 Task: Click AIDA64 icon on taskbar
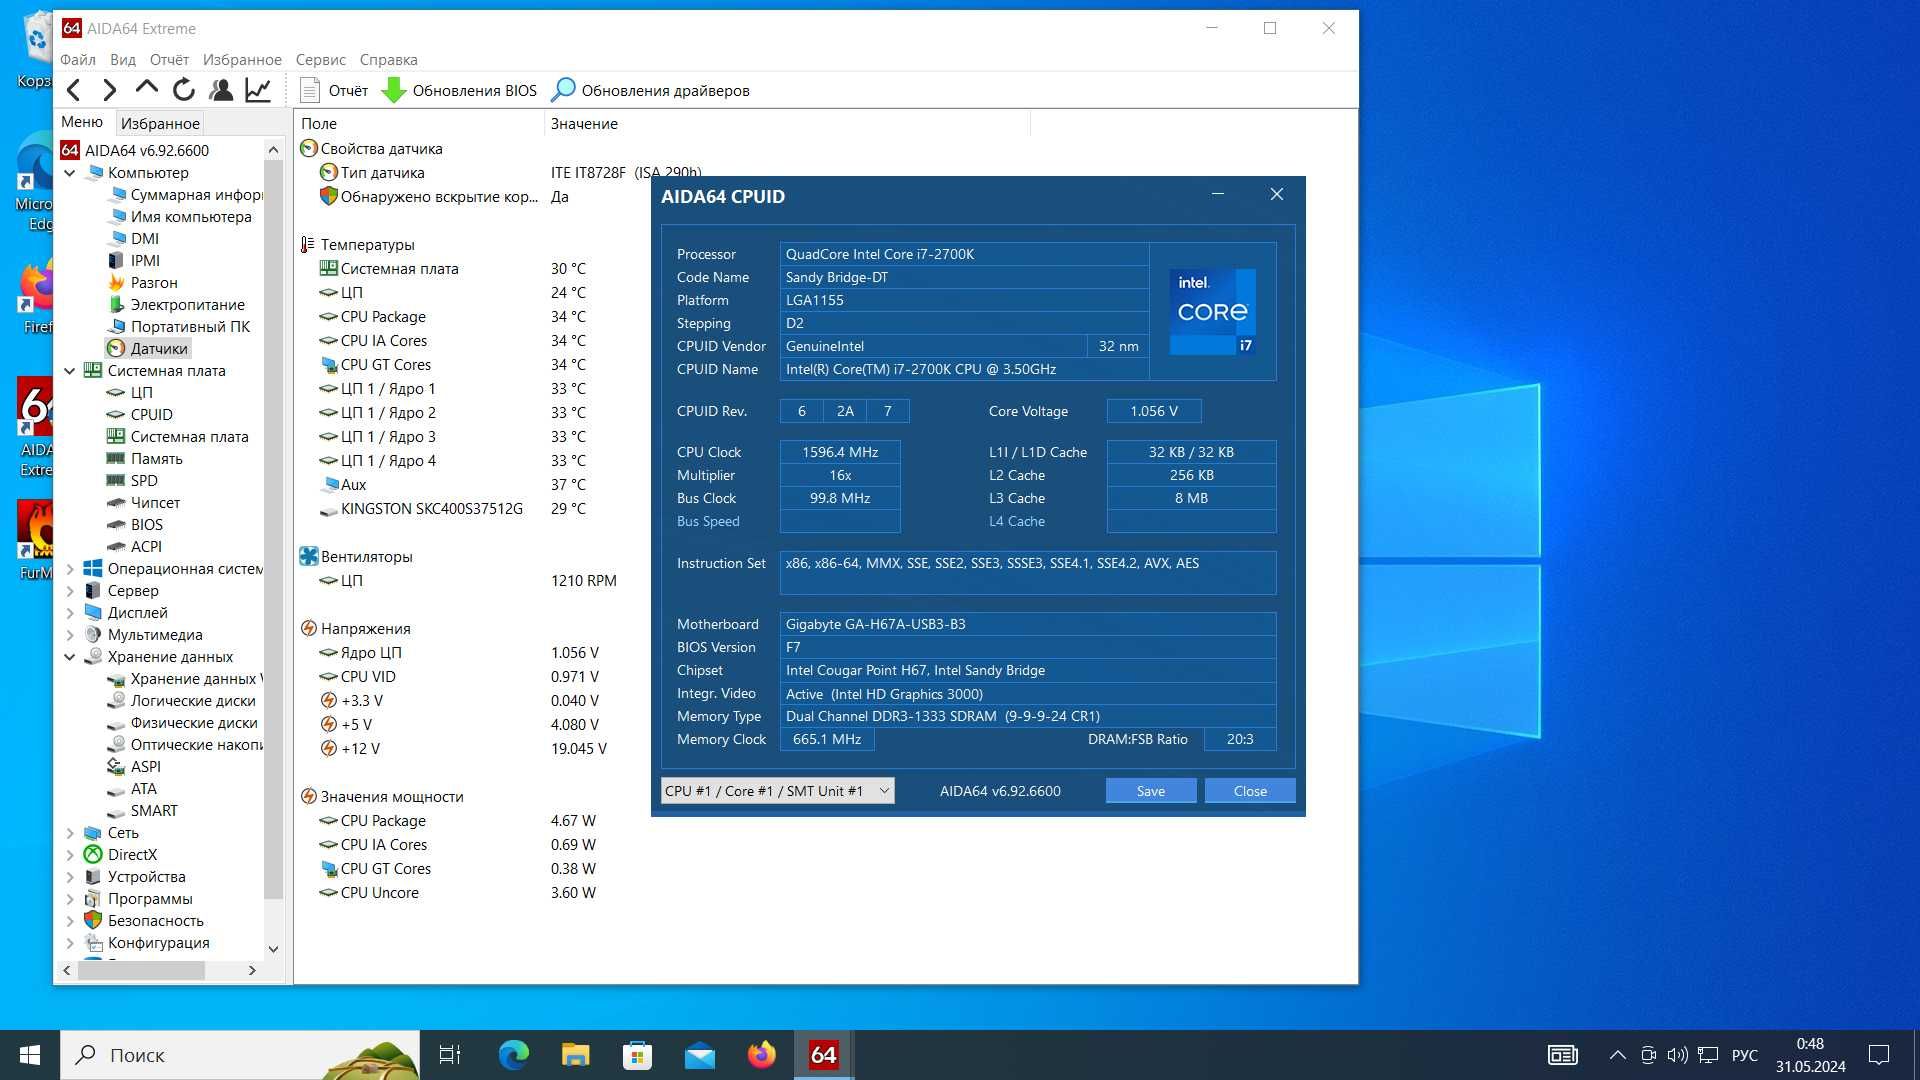824,1055
